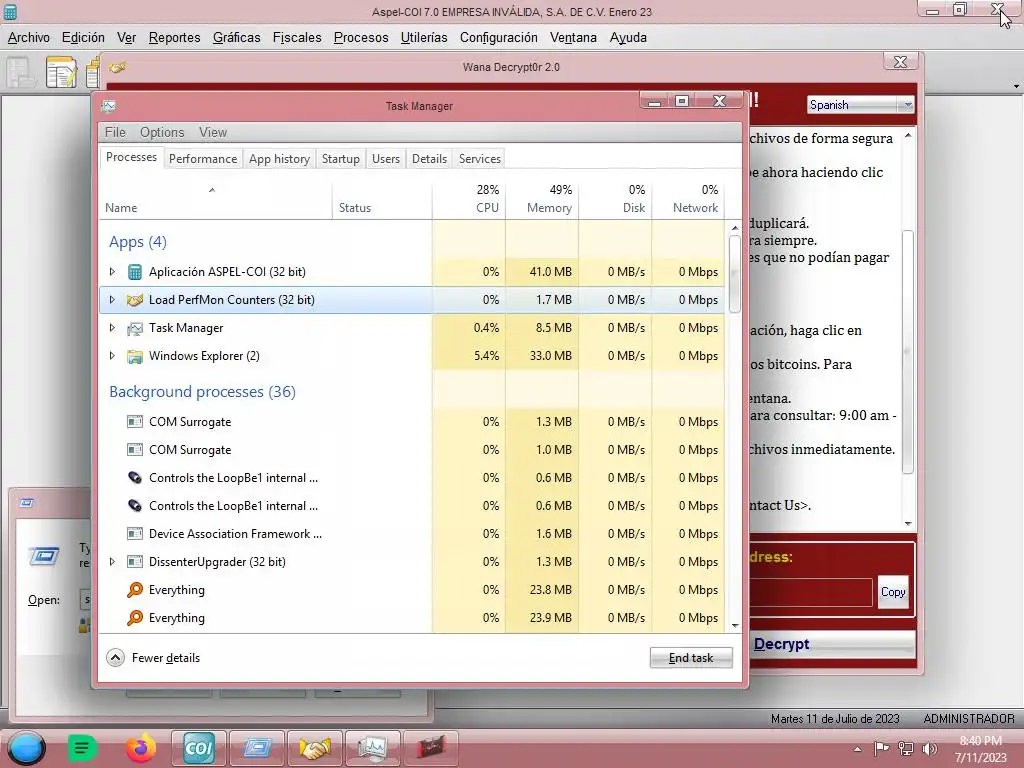This screenshot has width=1024, height=768.
Task: Click the Aspel-COI title bar app icon
Action: 10,12
